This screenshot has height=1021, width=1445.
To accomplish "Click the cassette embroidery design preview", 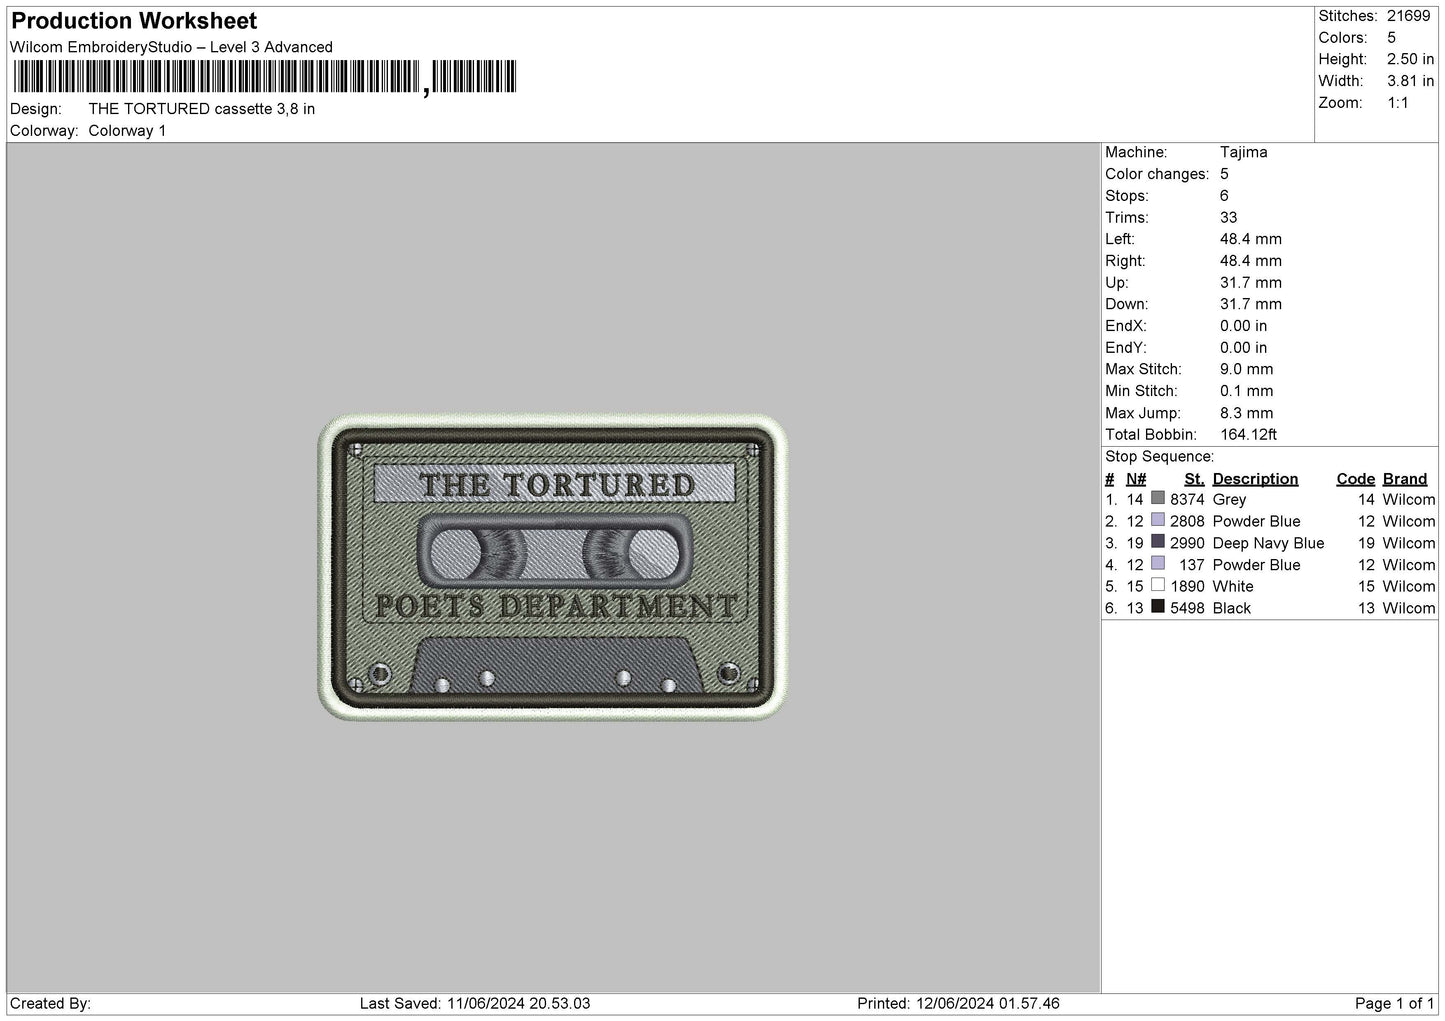I will click(553, 567).
